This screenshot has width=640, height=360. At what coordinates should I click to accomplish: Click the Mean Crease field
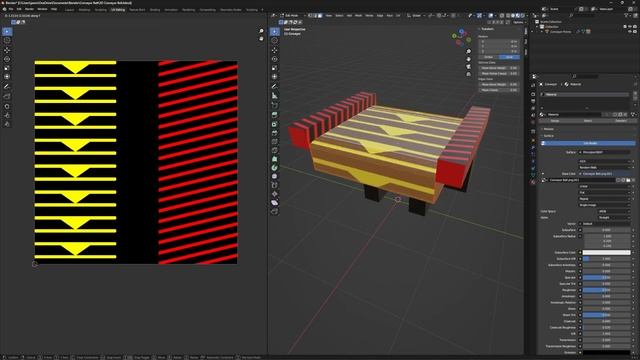point(499,90)
